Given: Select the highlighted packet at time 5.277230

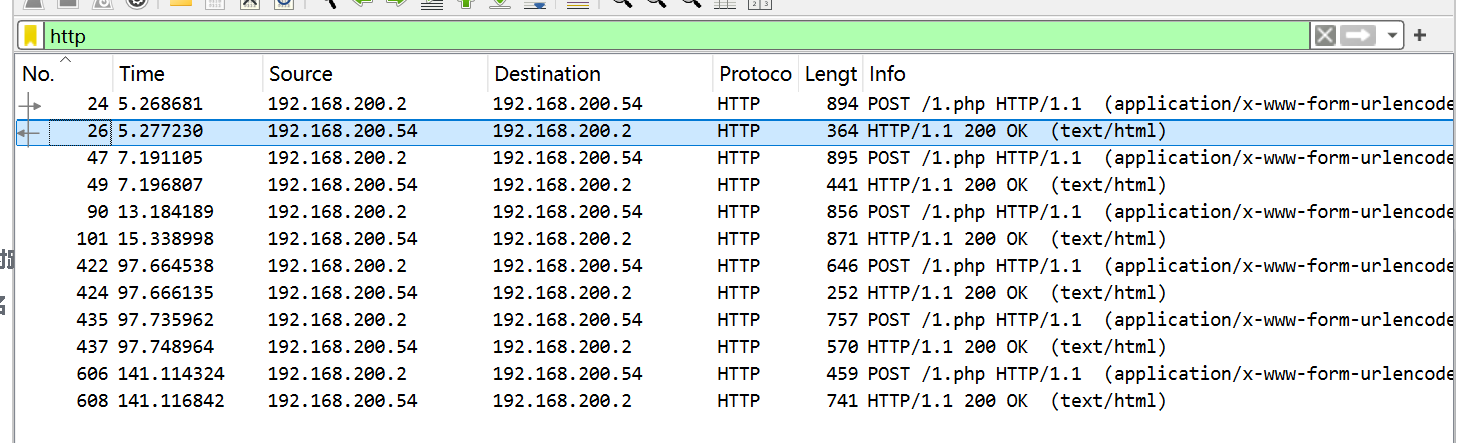Looking at the screenshot, I should (x=735, y=131).
